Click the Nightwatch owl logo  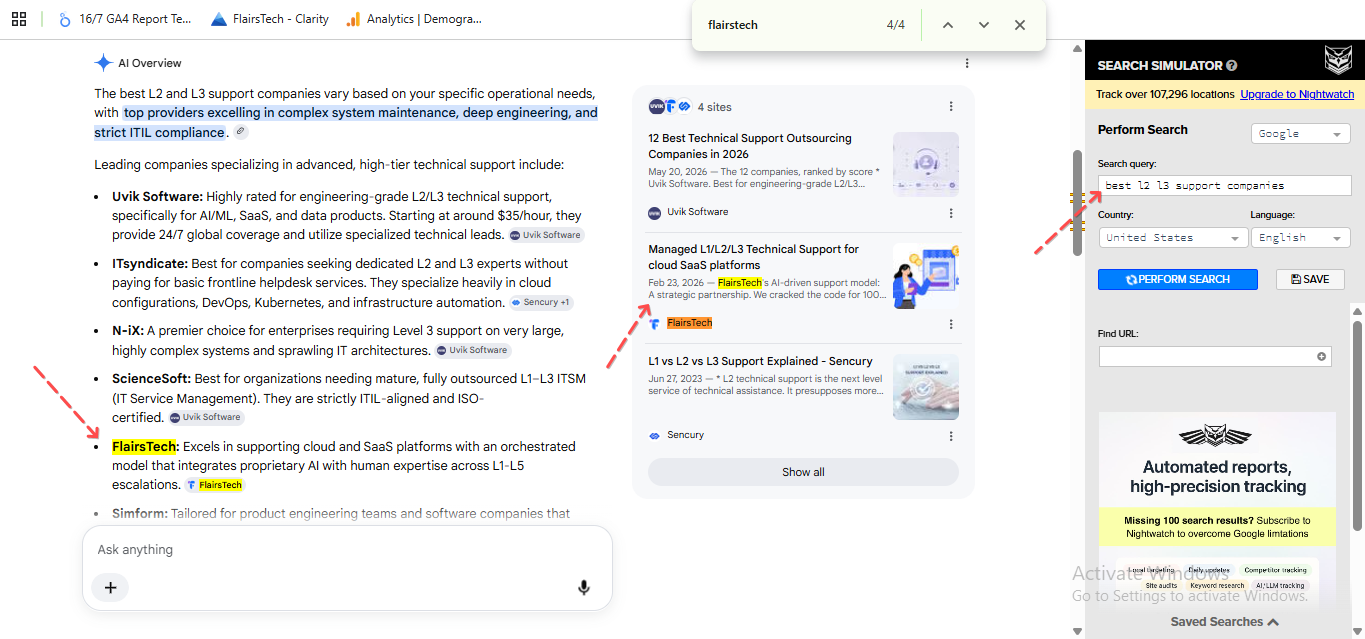(x=1338, y=61)
